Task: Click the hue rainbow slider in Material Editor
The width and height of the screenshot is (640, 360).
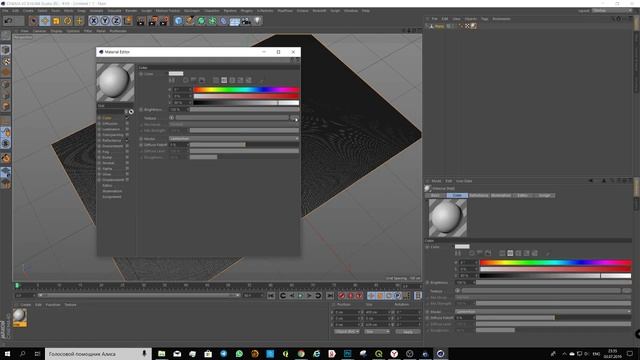Action: [x=246, y=89]
